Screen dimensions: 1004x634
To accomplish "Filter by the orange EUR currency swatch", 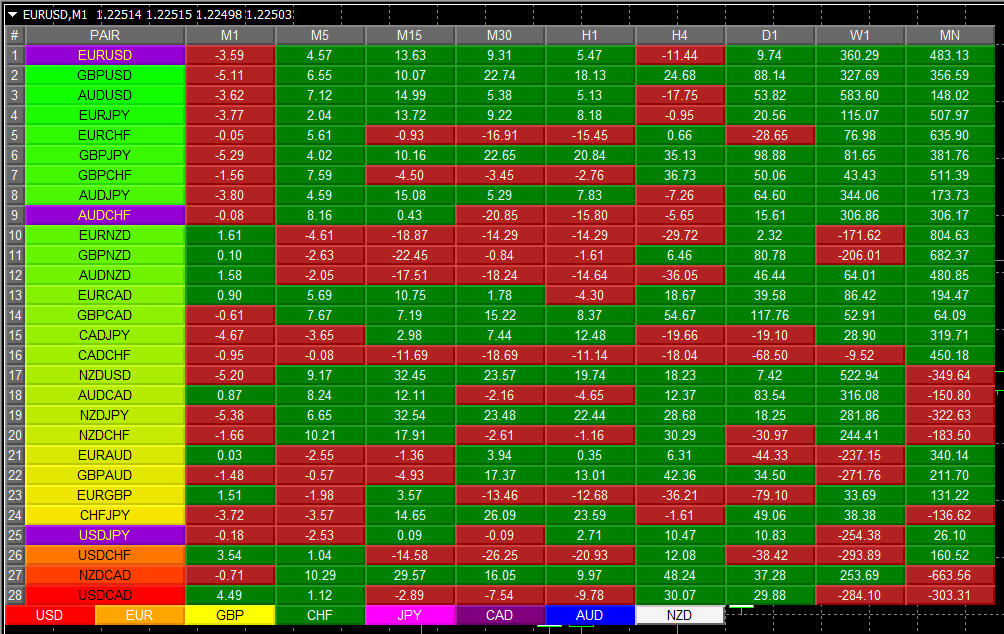I will (x=139, y=615).
